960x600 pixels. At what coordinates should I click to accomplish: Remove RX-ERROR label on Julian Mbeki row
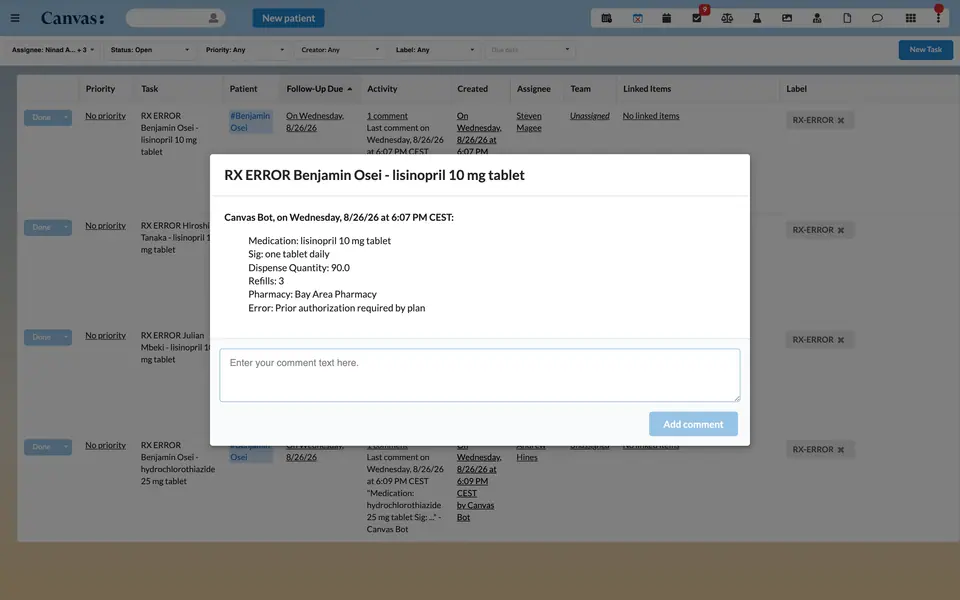click(x=841, y=340)
